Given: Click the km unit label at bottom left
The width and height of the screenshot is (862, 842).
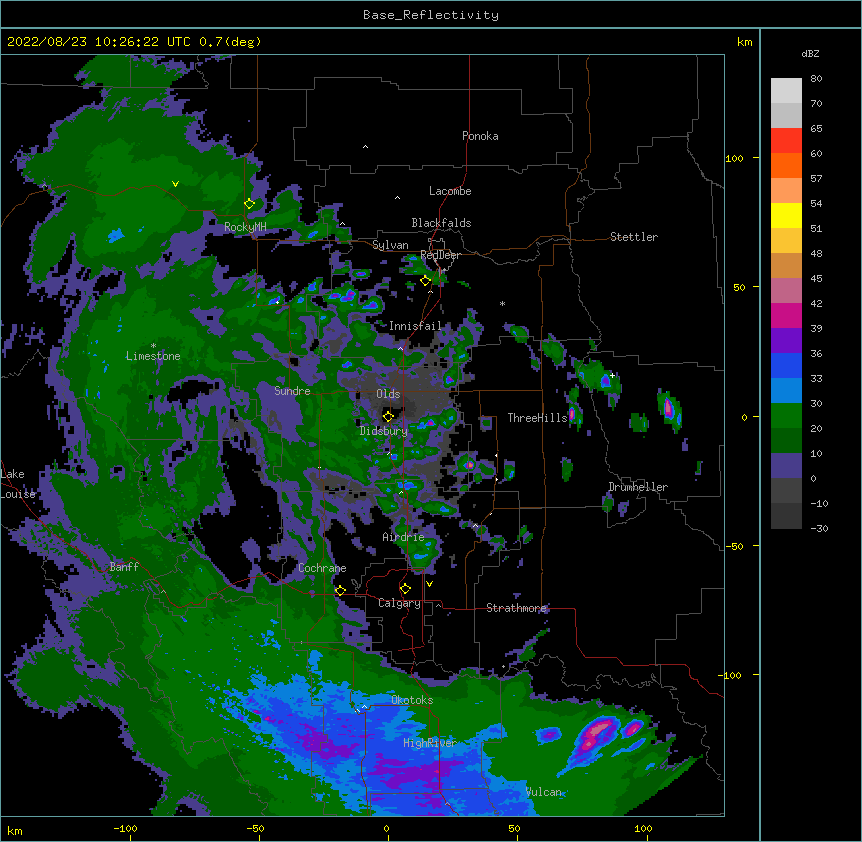Looking at the screenshot, I should (15, 830).
